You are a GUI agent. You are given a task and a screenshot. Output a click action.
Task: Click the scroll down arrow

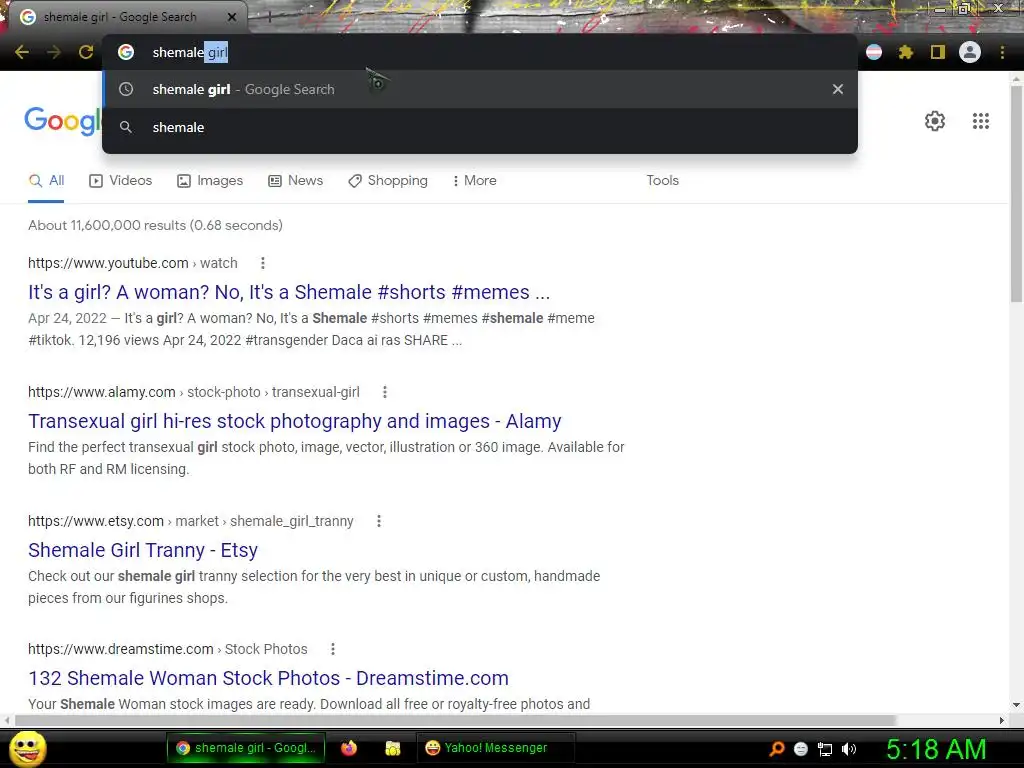1016,705
